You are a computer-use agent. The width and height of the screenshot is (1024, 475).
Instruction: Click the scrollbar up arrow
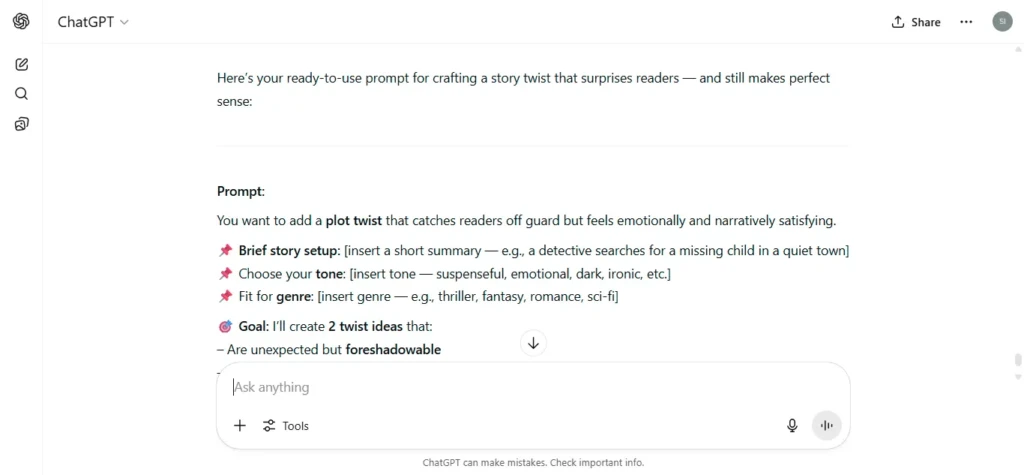coord(1017,49)
